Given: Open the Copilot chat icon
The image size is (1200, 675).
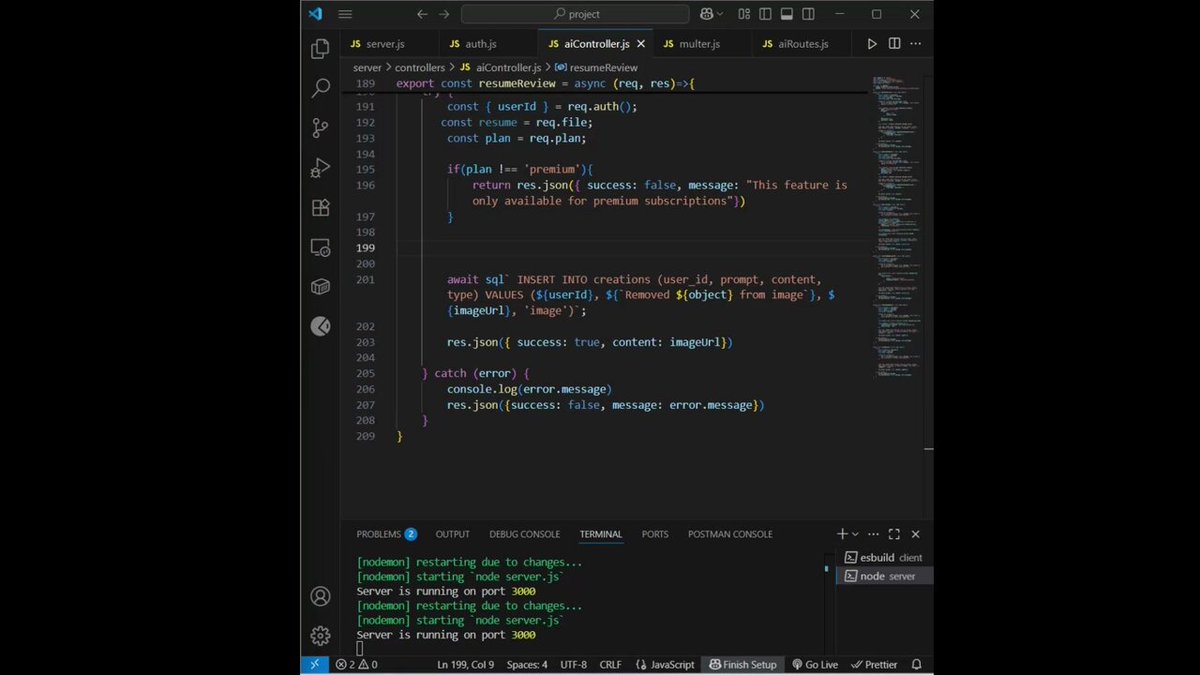Looking at the screenshot, I should click(707, 14).
